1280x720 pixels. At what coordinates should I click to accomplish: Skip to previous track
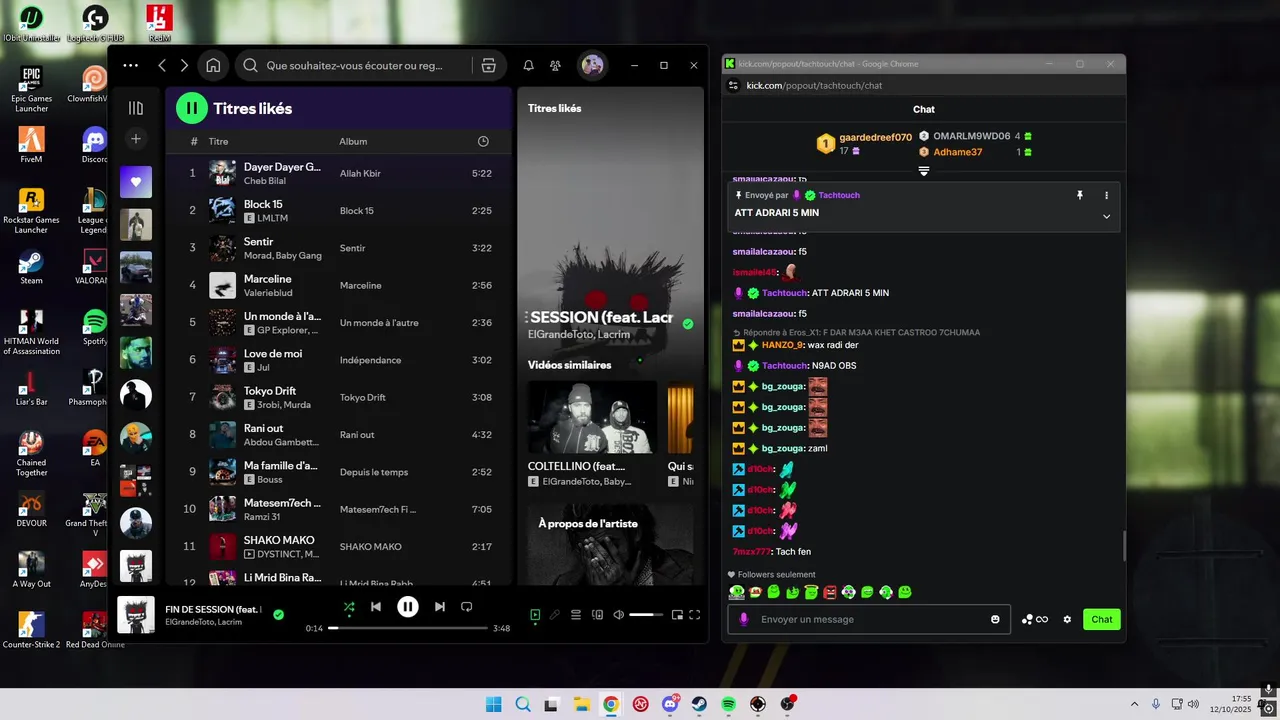pos(376,606)
